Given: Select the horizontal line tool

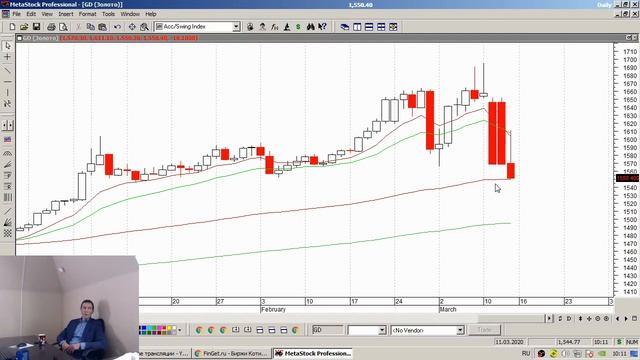Looking at the screenshot, I should 7,82.
